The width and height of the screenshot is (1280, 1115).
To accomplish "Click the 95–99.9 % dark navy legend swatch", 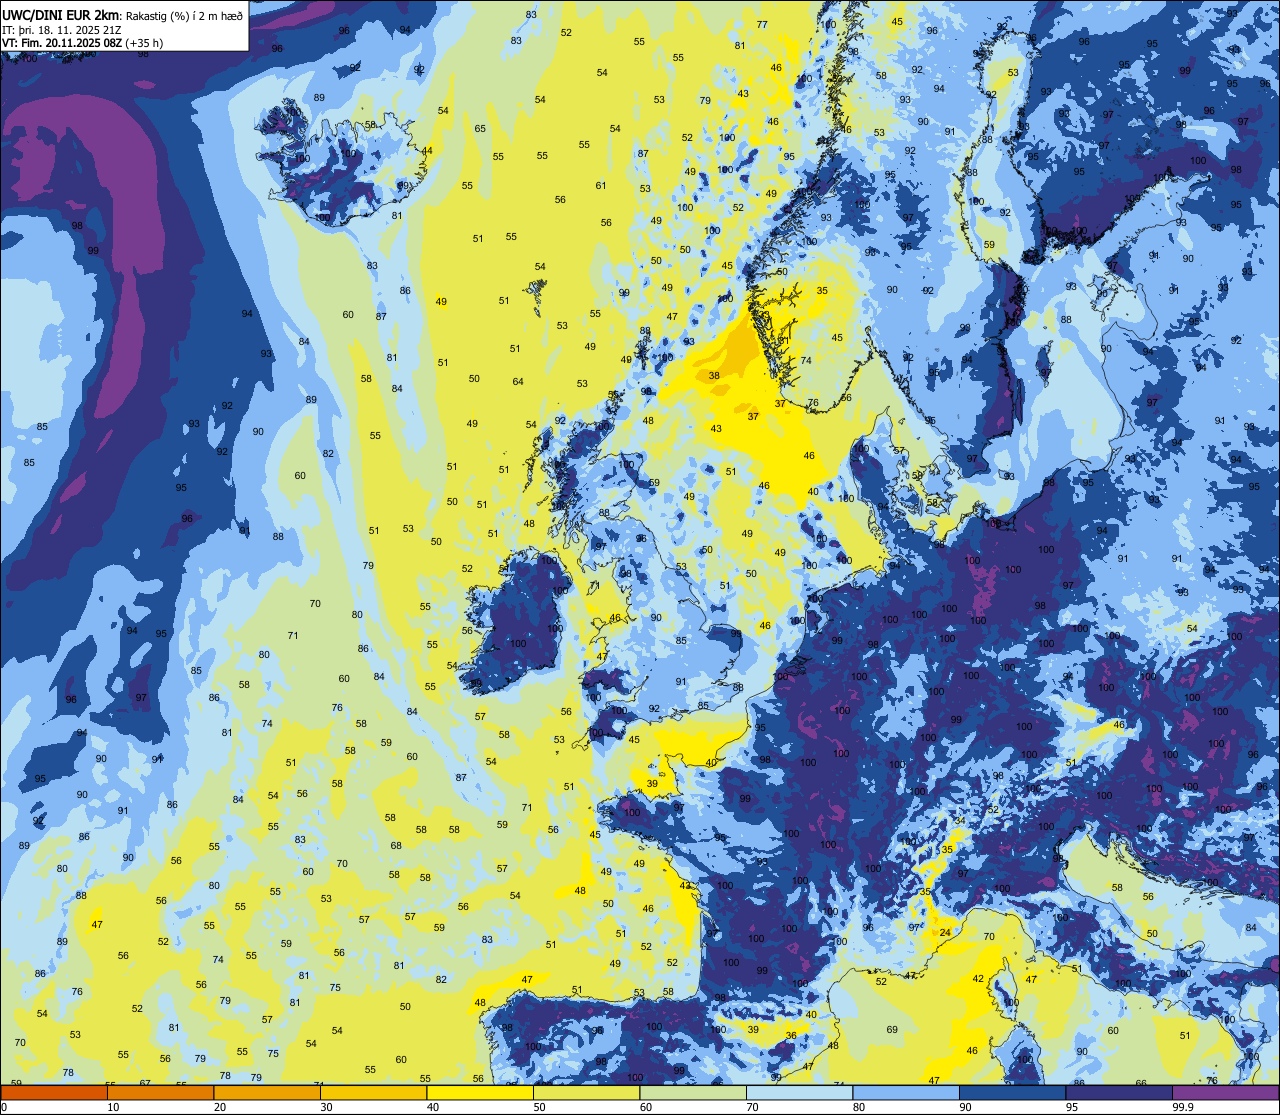I will (1119, 1093).
